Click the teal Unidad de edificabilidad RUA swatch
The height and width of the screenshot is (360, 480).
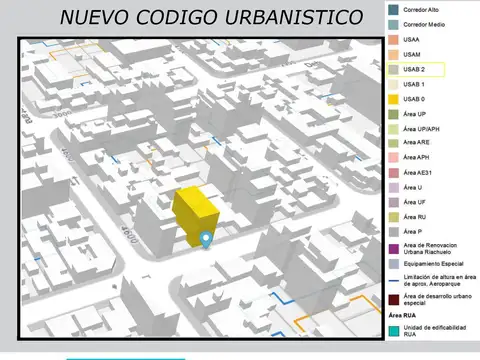pyautogui.click(x=393, y=331)
